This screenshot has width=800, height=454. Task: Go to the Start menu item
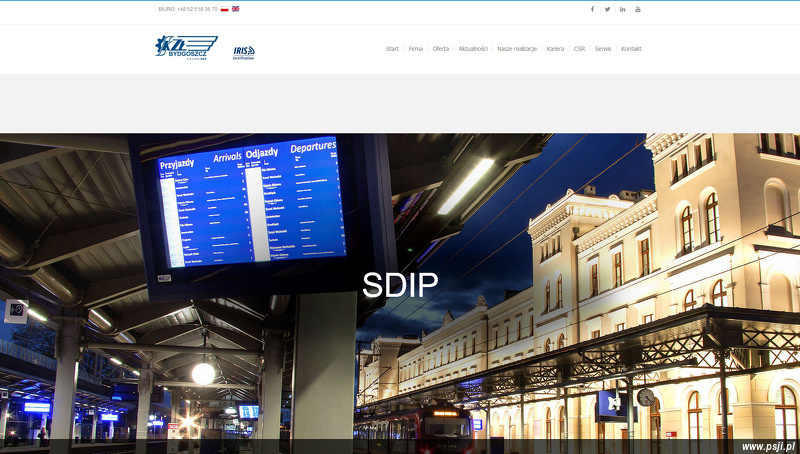392,49
